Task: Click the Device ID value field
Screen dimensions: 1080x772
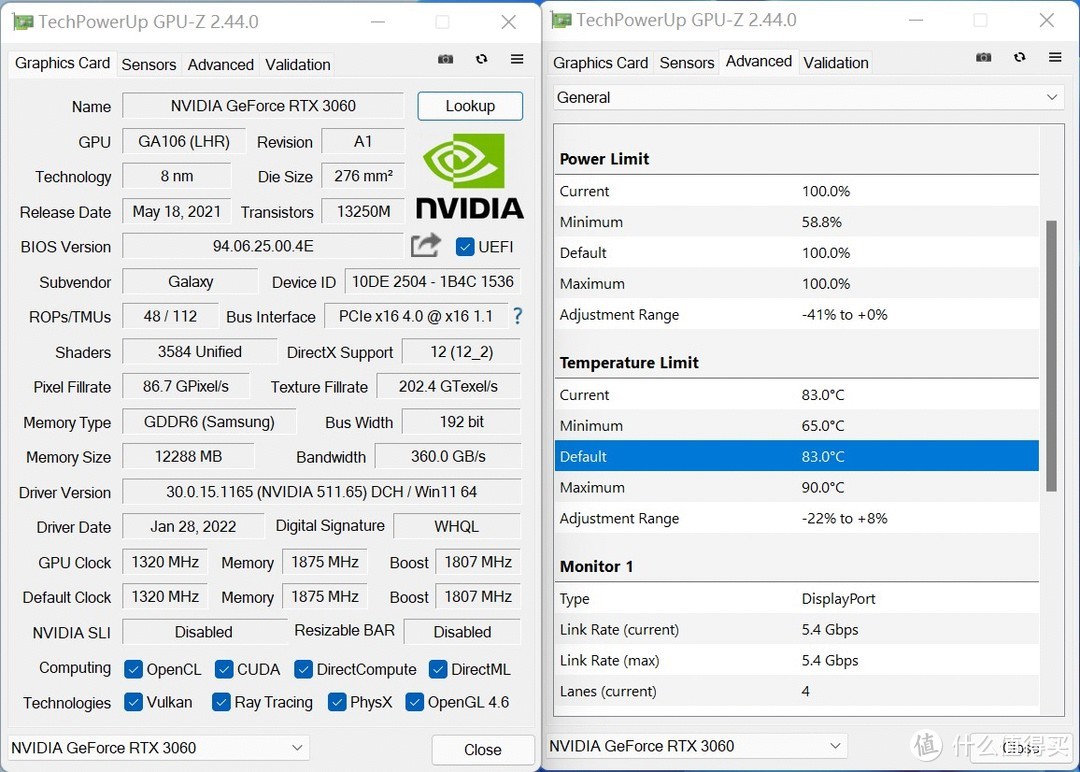Action: tap(433, 282)
